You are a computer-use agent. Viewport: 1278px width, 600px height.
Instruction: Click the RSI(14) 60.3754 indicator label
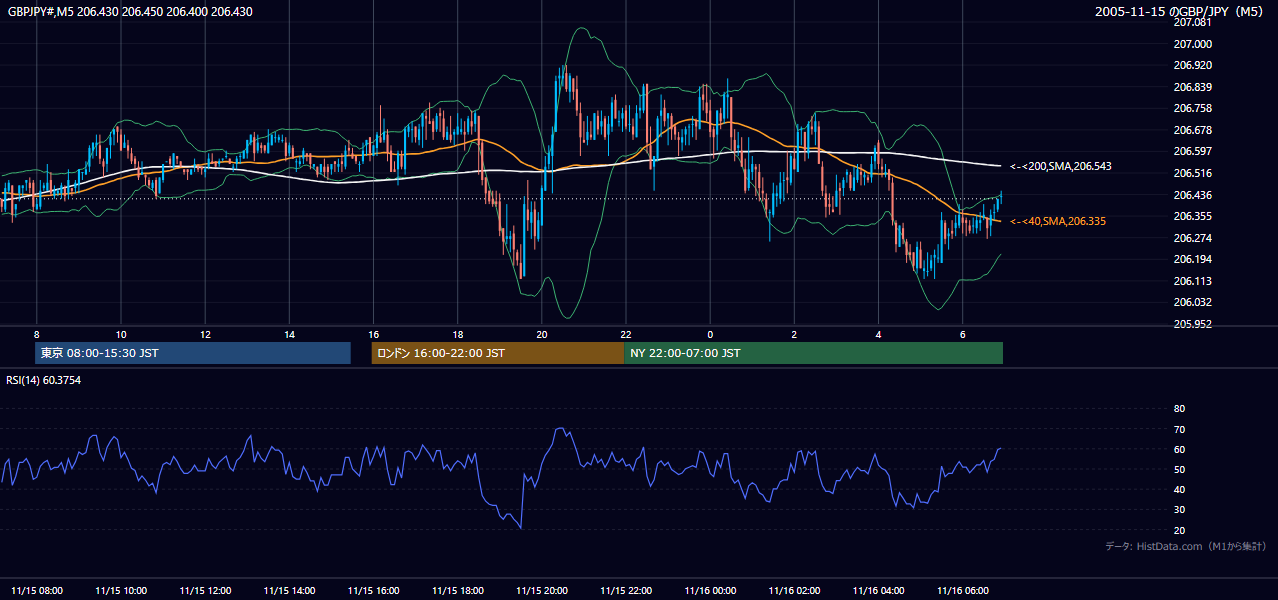pyautogui.click(x=44, y=380)
